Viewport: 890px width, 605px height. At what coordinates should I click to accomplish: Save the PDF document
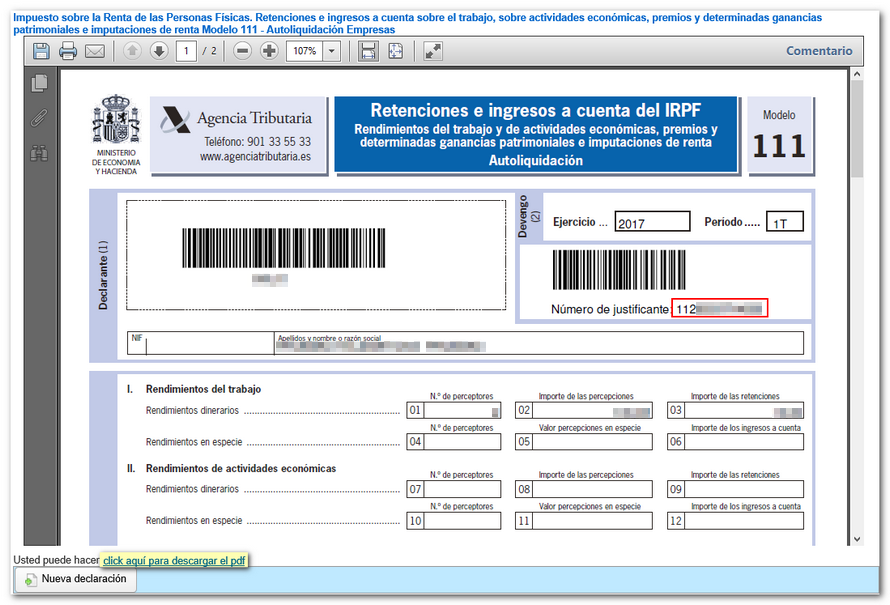click(x=41, y=51)
